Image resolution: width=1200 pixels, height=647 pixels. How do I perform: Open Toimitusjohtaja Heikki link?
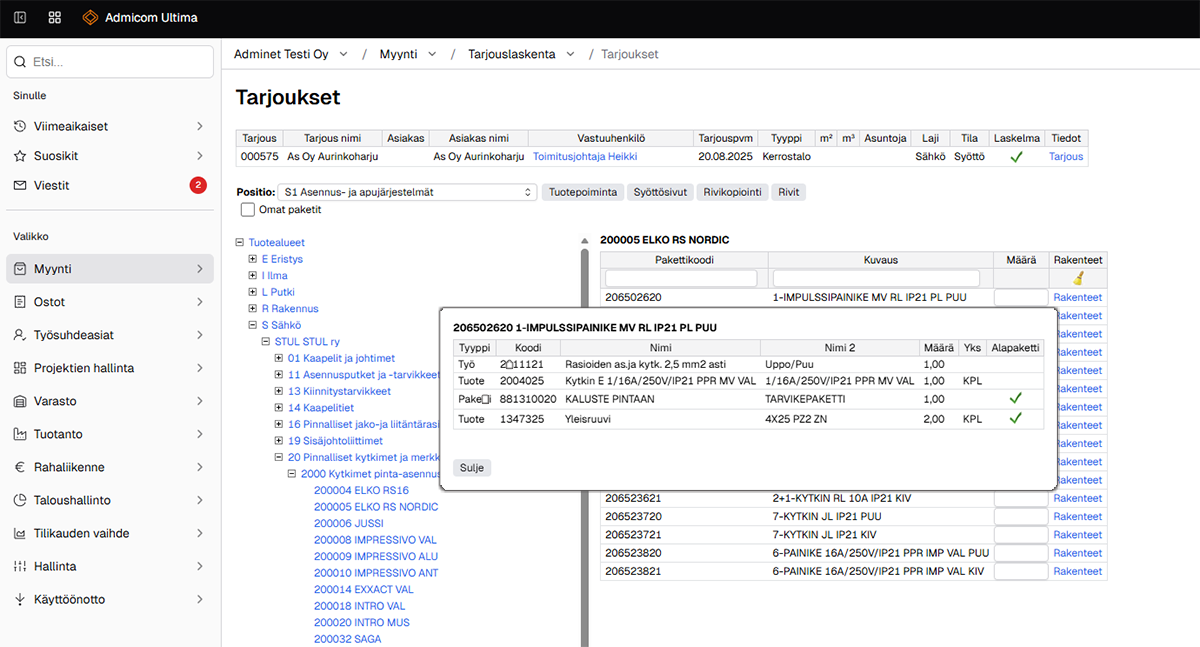coord(585,157)
